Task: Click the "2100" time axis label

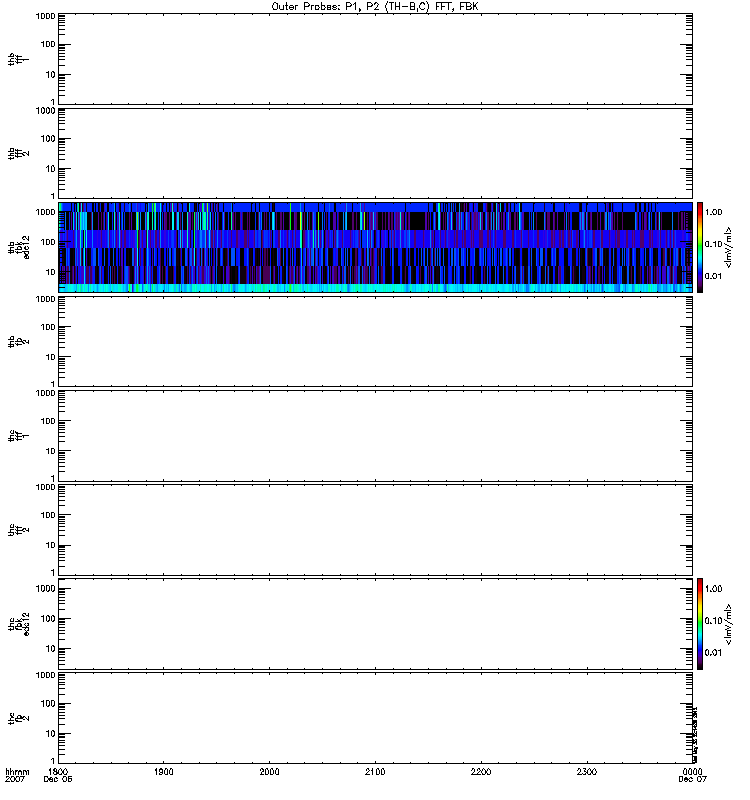Action: pyautogui.click(x=375, y=771)
